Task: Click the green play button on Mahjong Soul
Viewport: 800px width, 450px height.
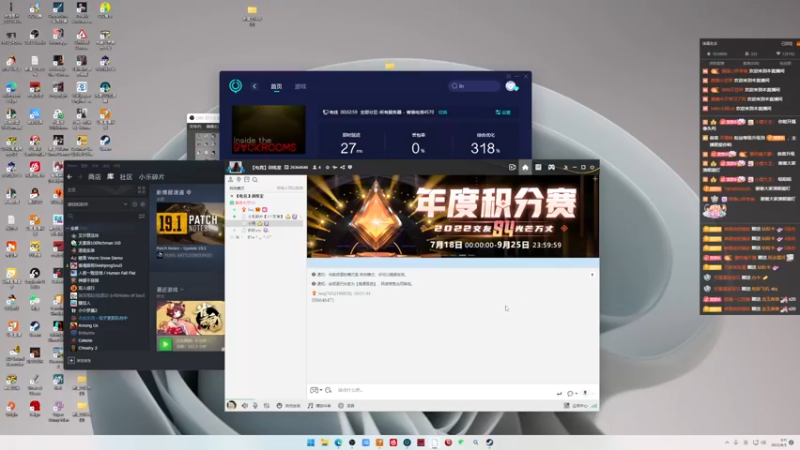Action: click(x=165, y=344)
